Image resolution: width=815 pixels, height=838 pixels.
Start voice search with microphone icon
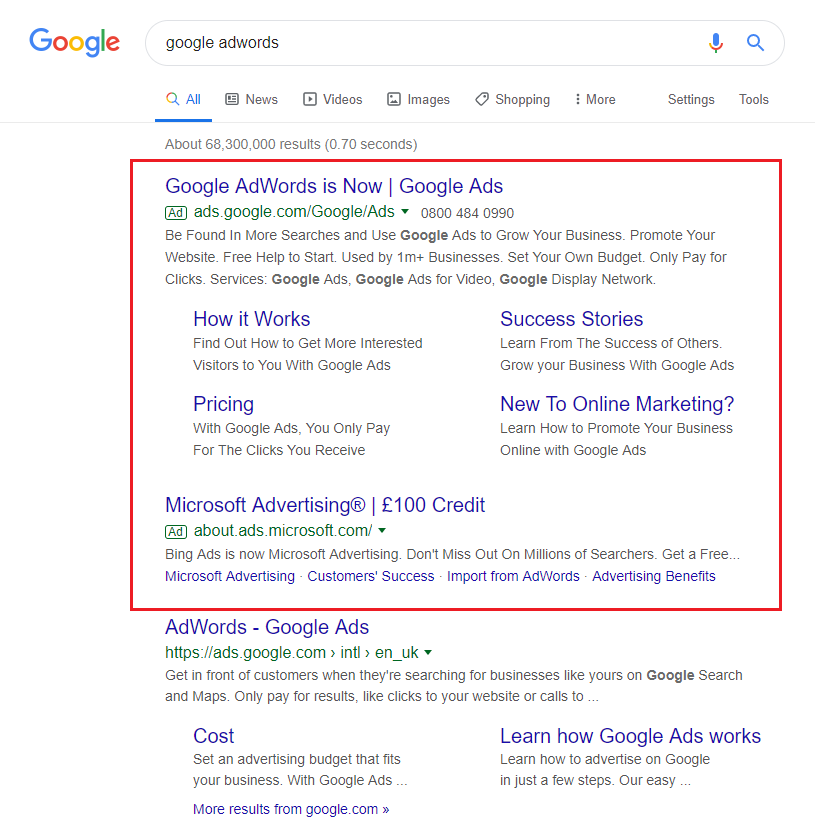(716, 43)
